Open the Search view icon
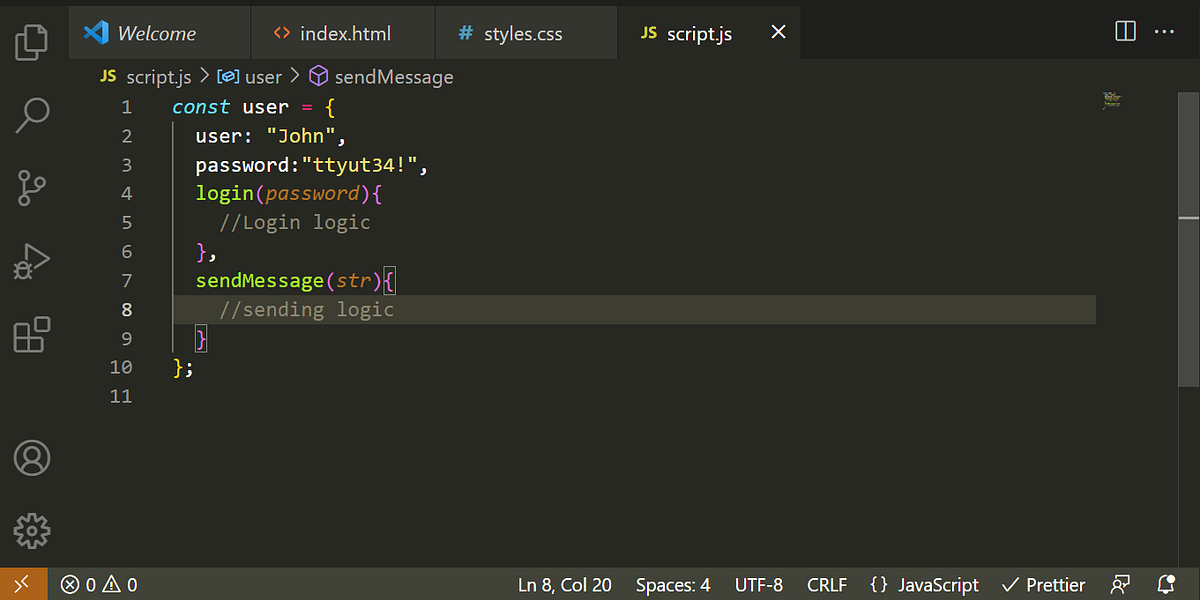Image resolution: width=1200 pixels, height=600 pixels. coord(32,114)
